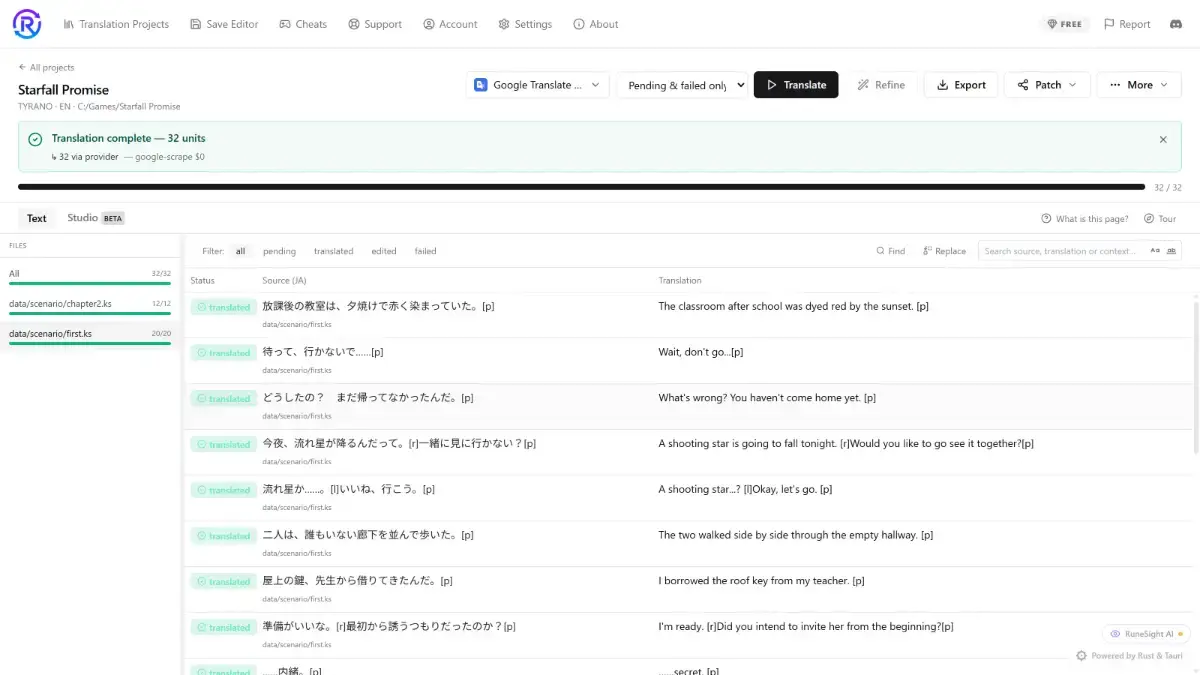Filter units by pending

coord(280,251)
